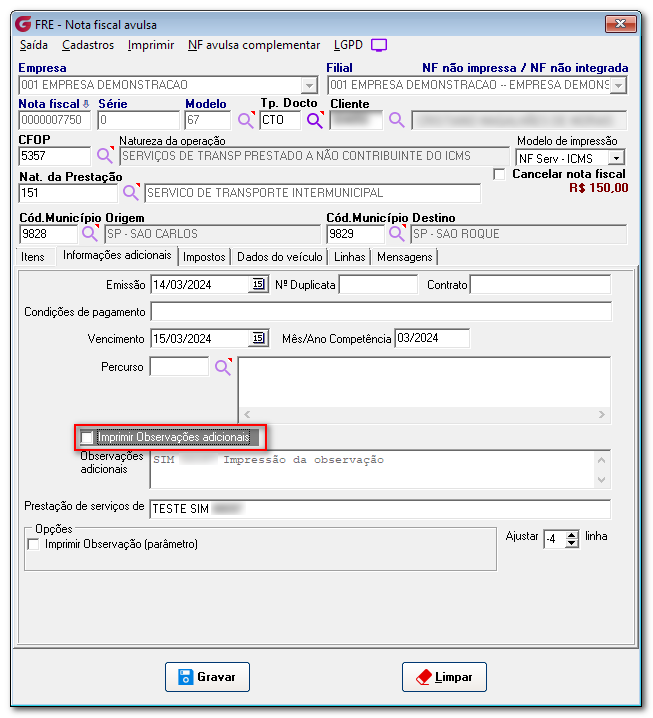Click the Observações adicionais text area

pos(372,470)
